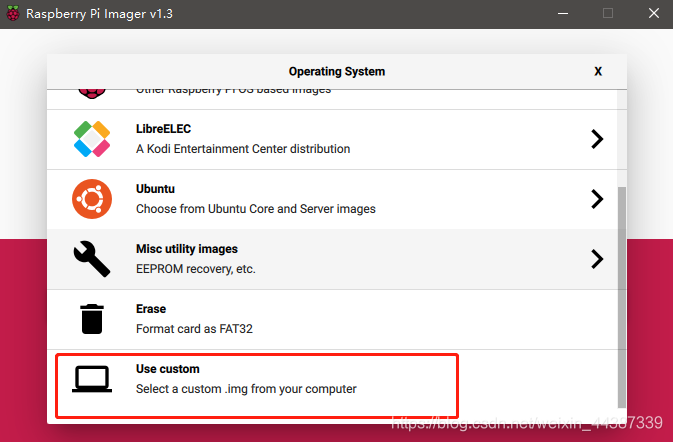Open Misc utility images entry title

pyautogui.click(x=187, y=249)
